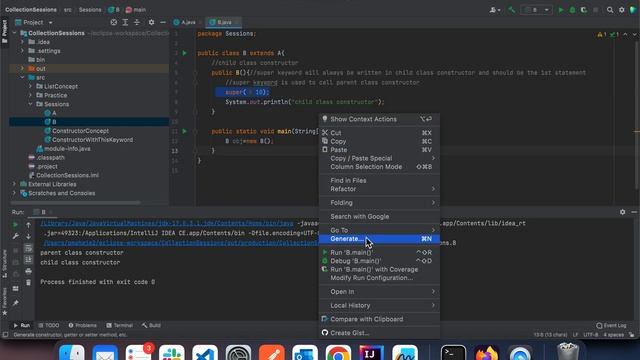Choose Generate... from the context menu
The width and height of the screenshot is (640, 360).
379,239
